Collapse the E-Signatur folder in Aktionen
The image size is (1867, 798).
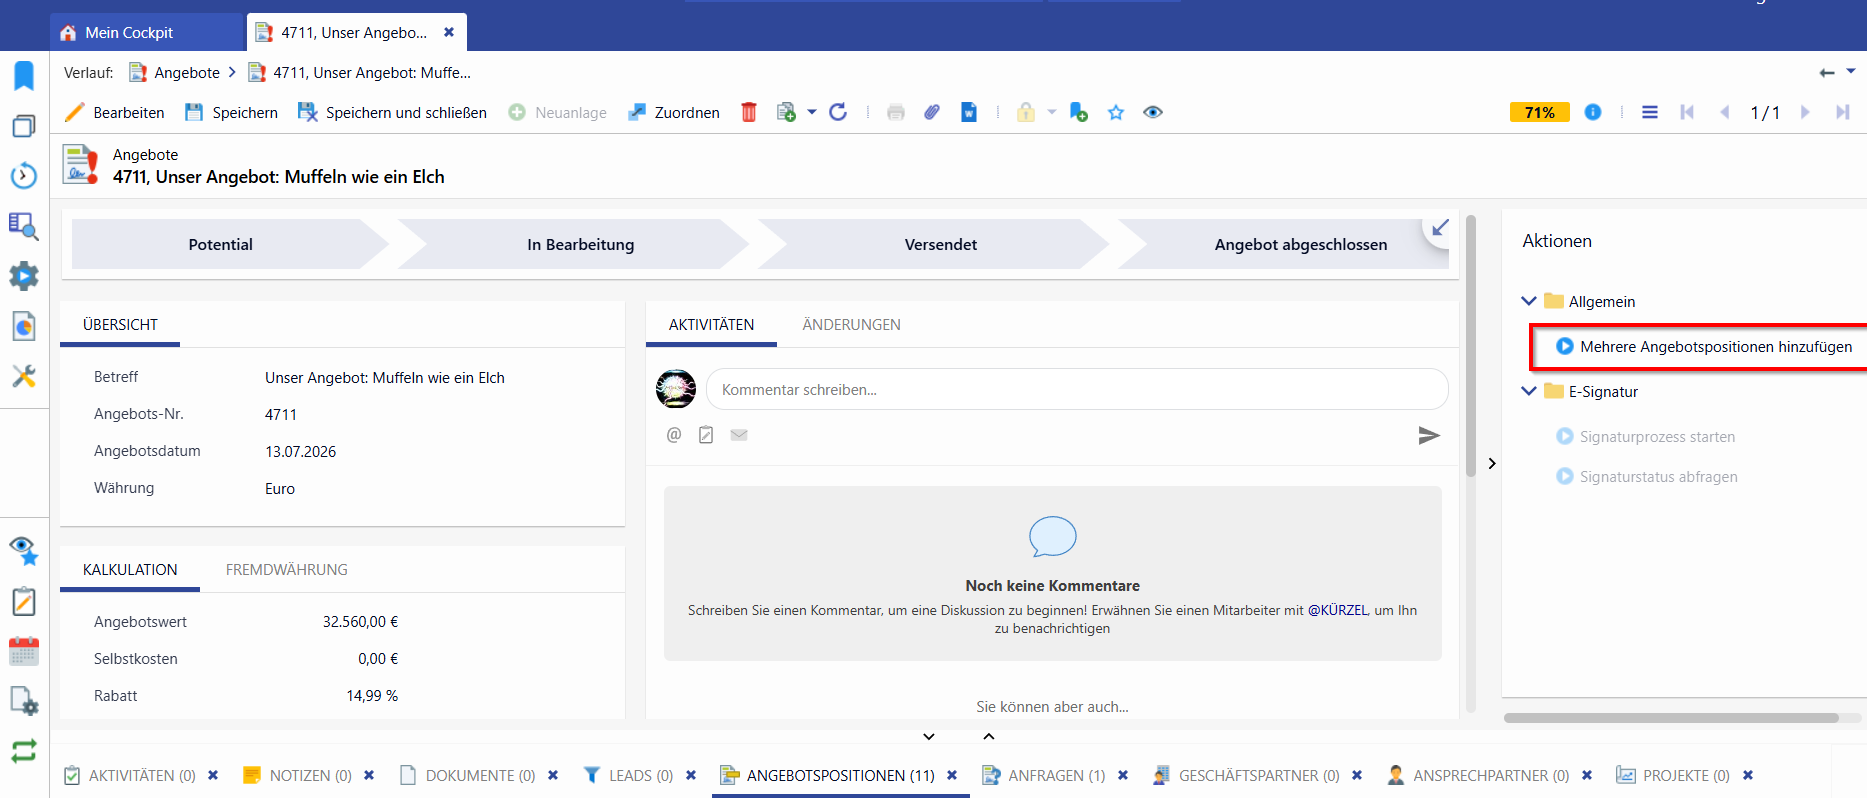[x=1529, y=391]
